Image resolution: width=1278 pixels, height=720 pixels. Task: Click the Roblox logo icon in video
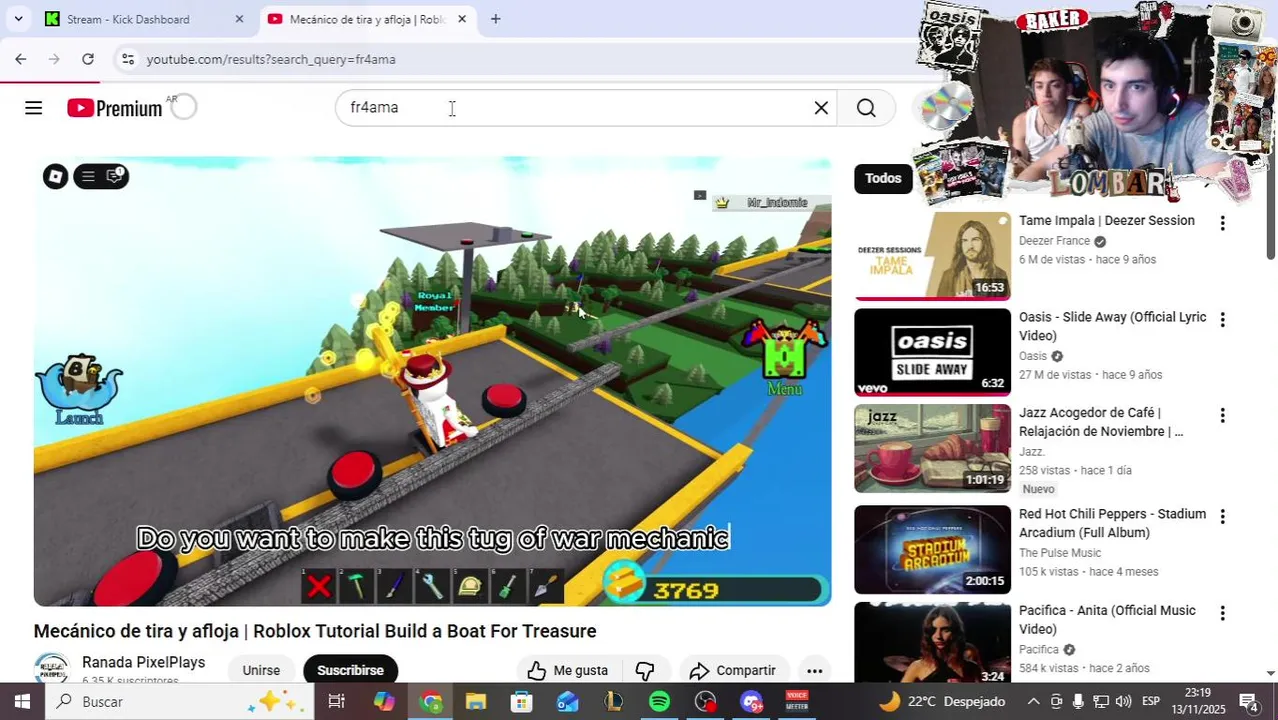[x=56, y=177]
